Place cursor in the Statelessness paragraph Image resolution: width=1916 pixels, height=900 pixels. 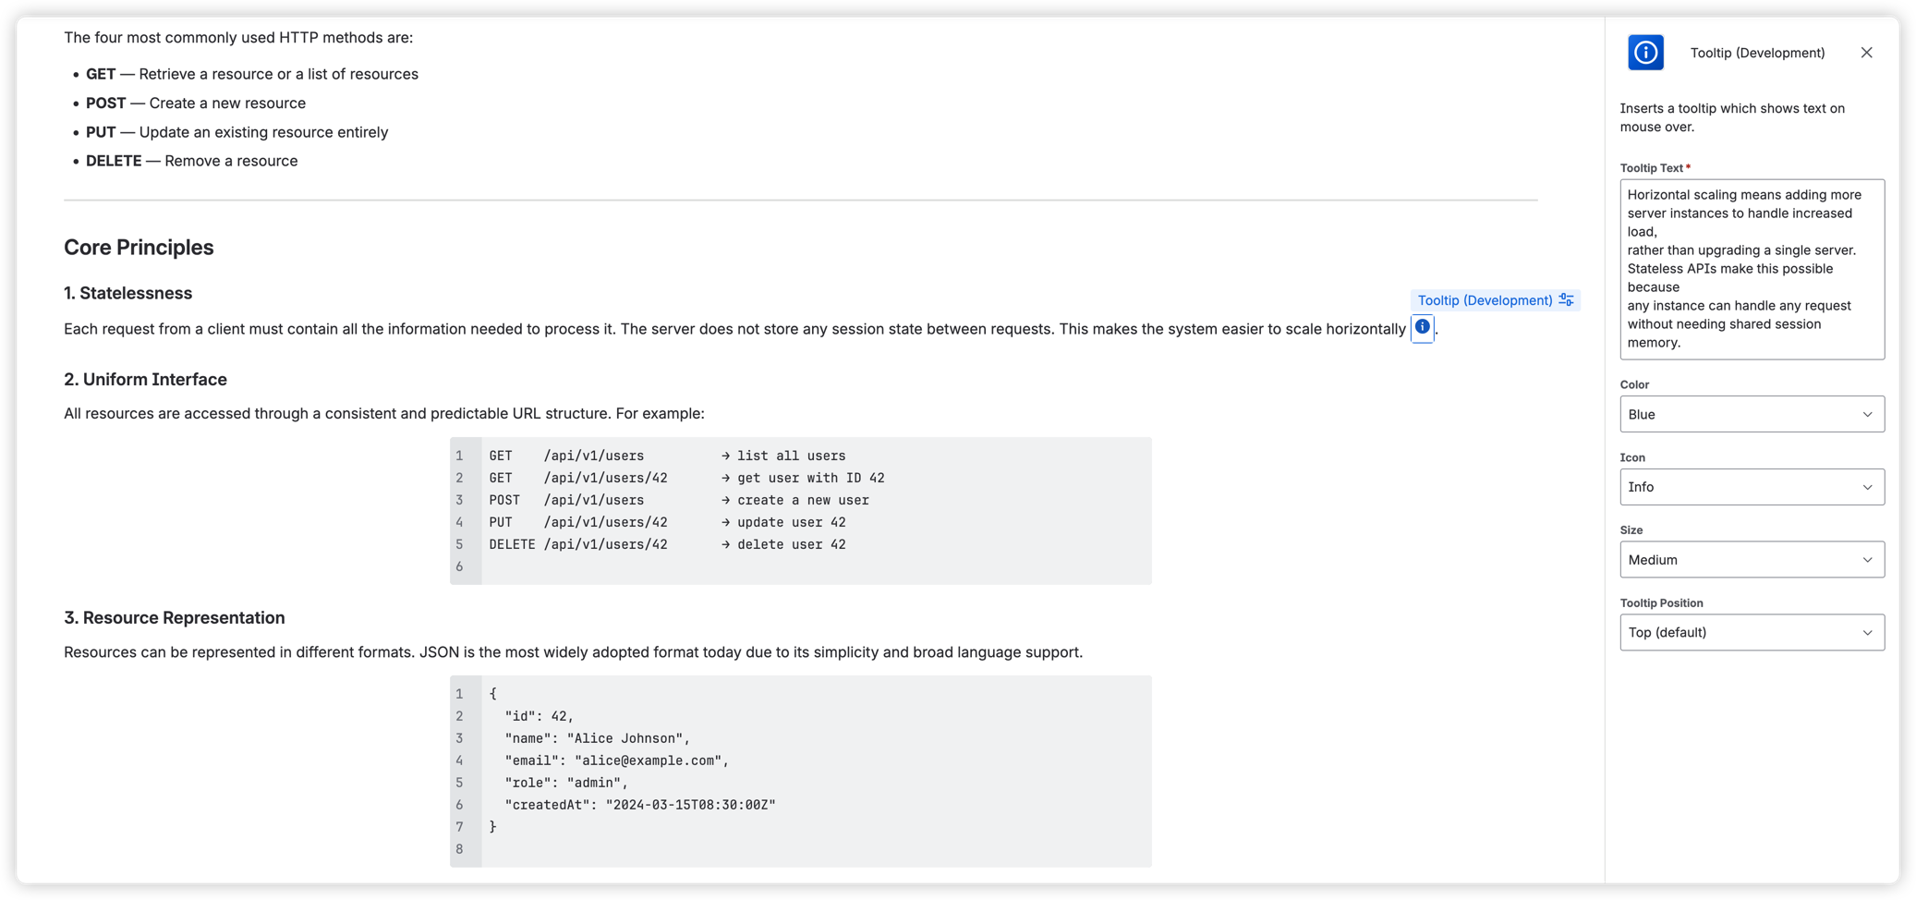tap(700, 328)
